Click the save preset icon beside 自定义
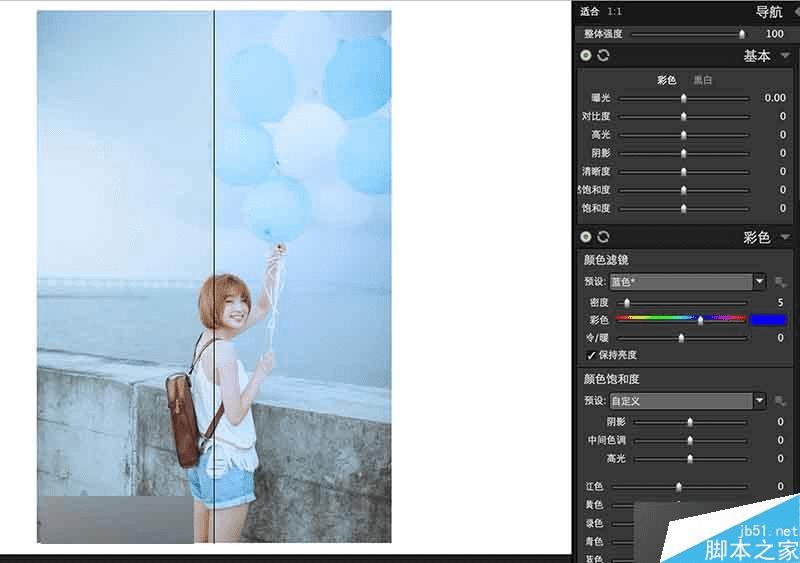800x563 pixels. click(780, 401)
